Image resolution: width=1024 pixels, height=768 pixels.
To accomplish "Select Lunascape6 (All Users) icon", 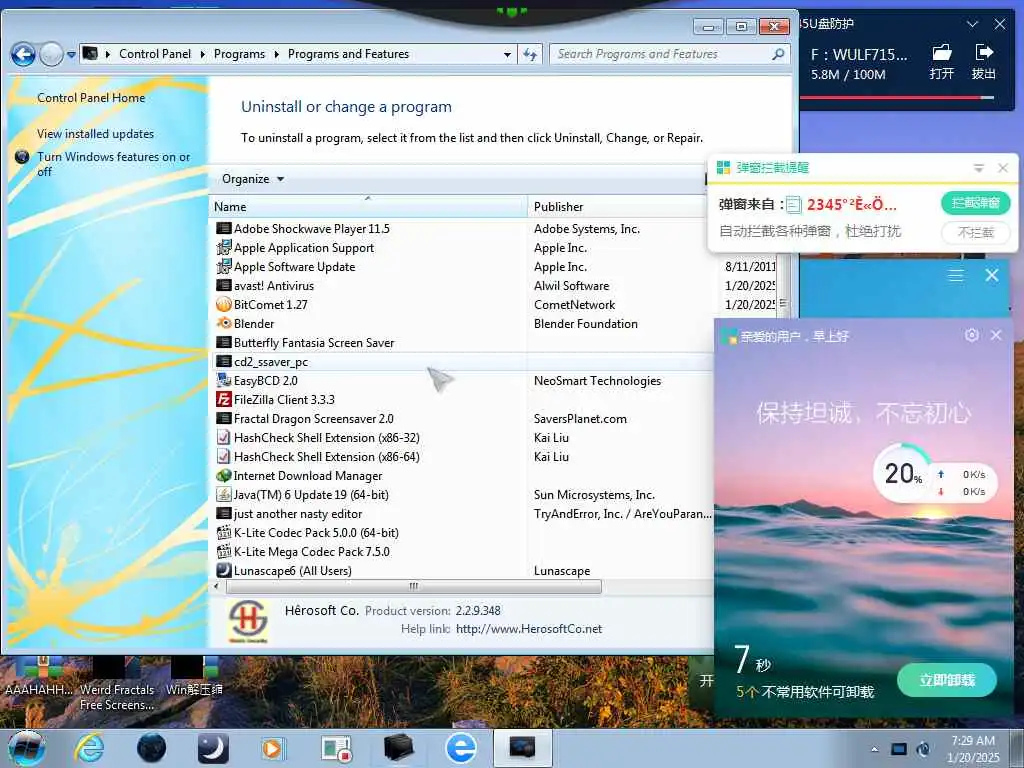I will (224, 571).
